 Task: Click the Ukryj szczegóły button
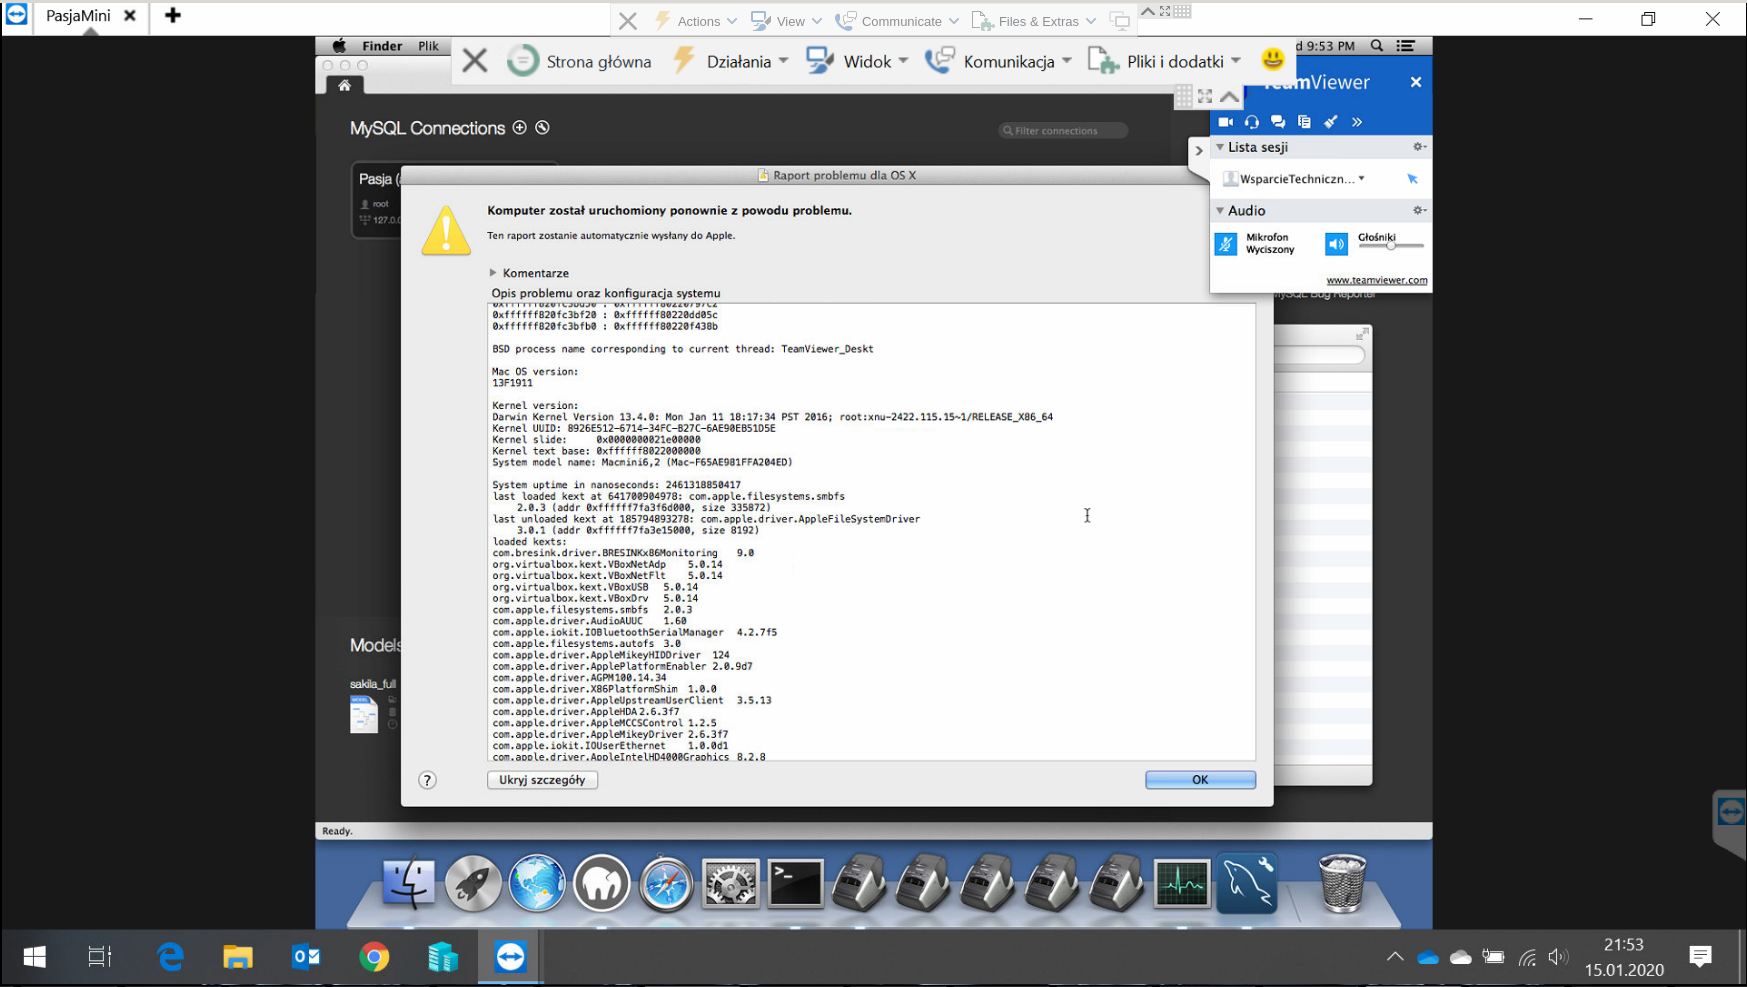(542, 780)
